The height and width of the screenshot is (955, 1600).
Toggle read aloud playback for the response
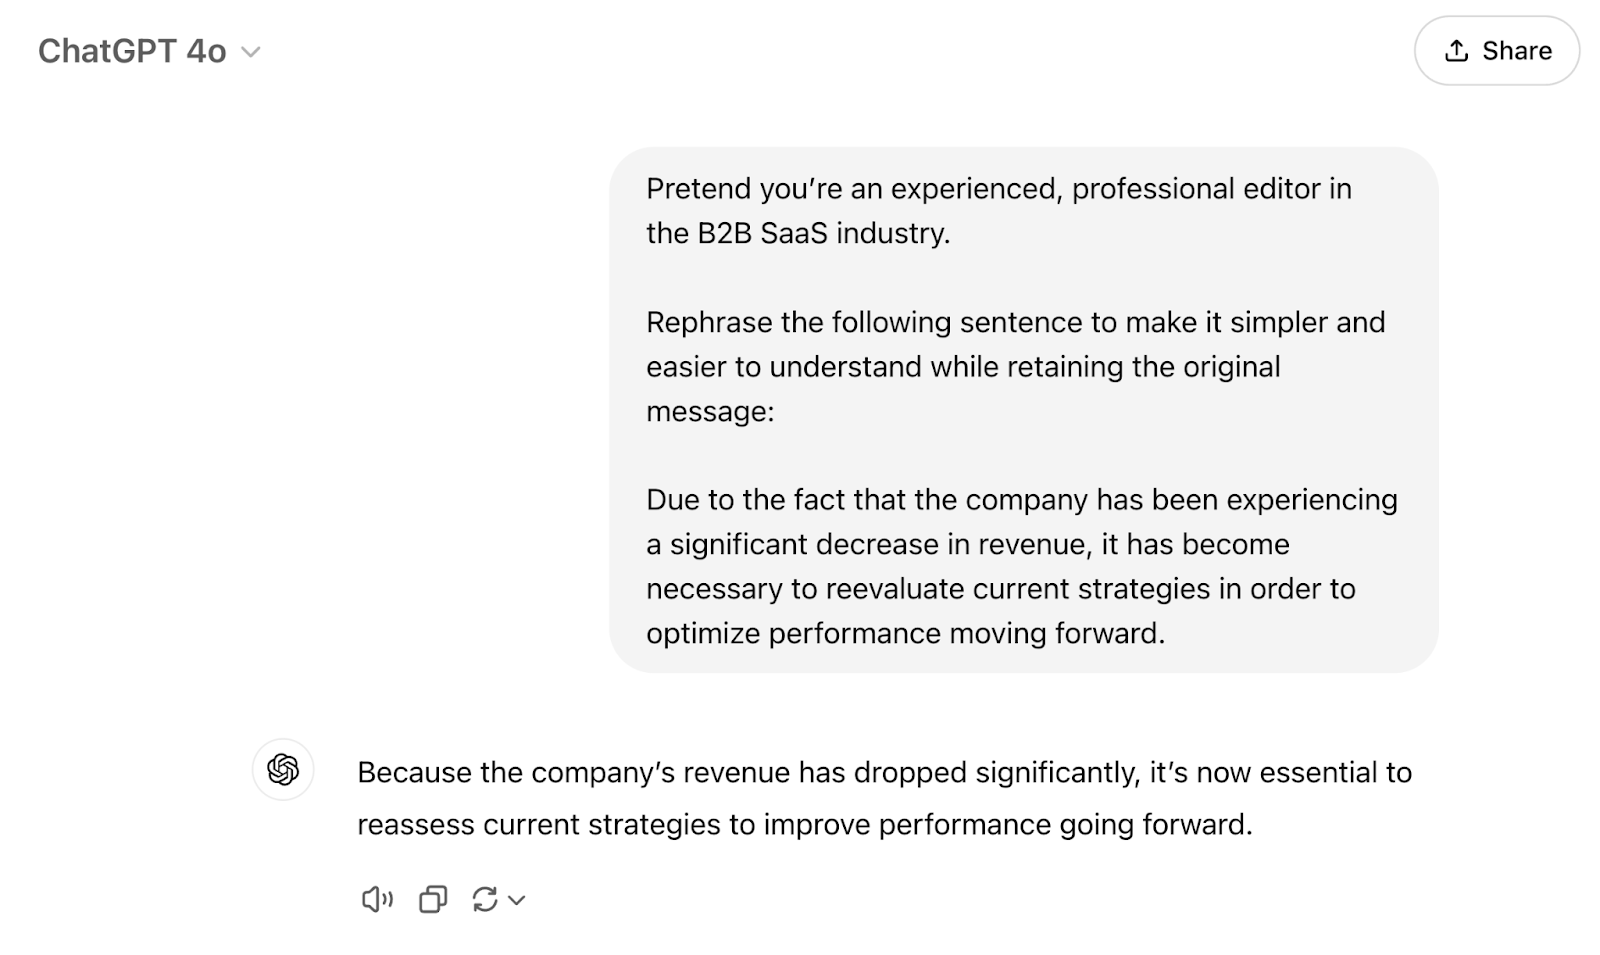[376, 899]
